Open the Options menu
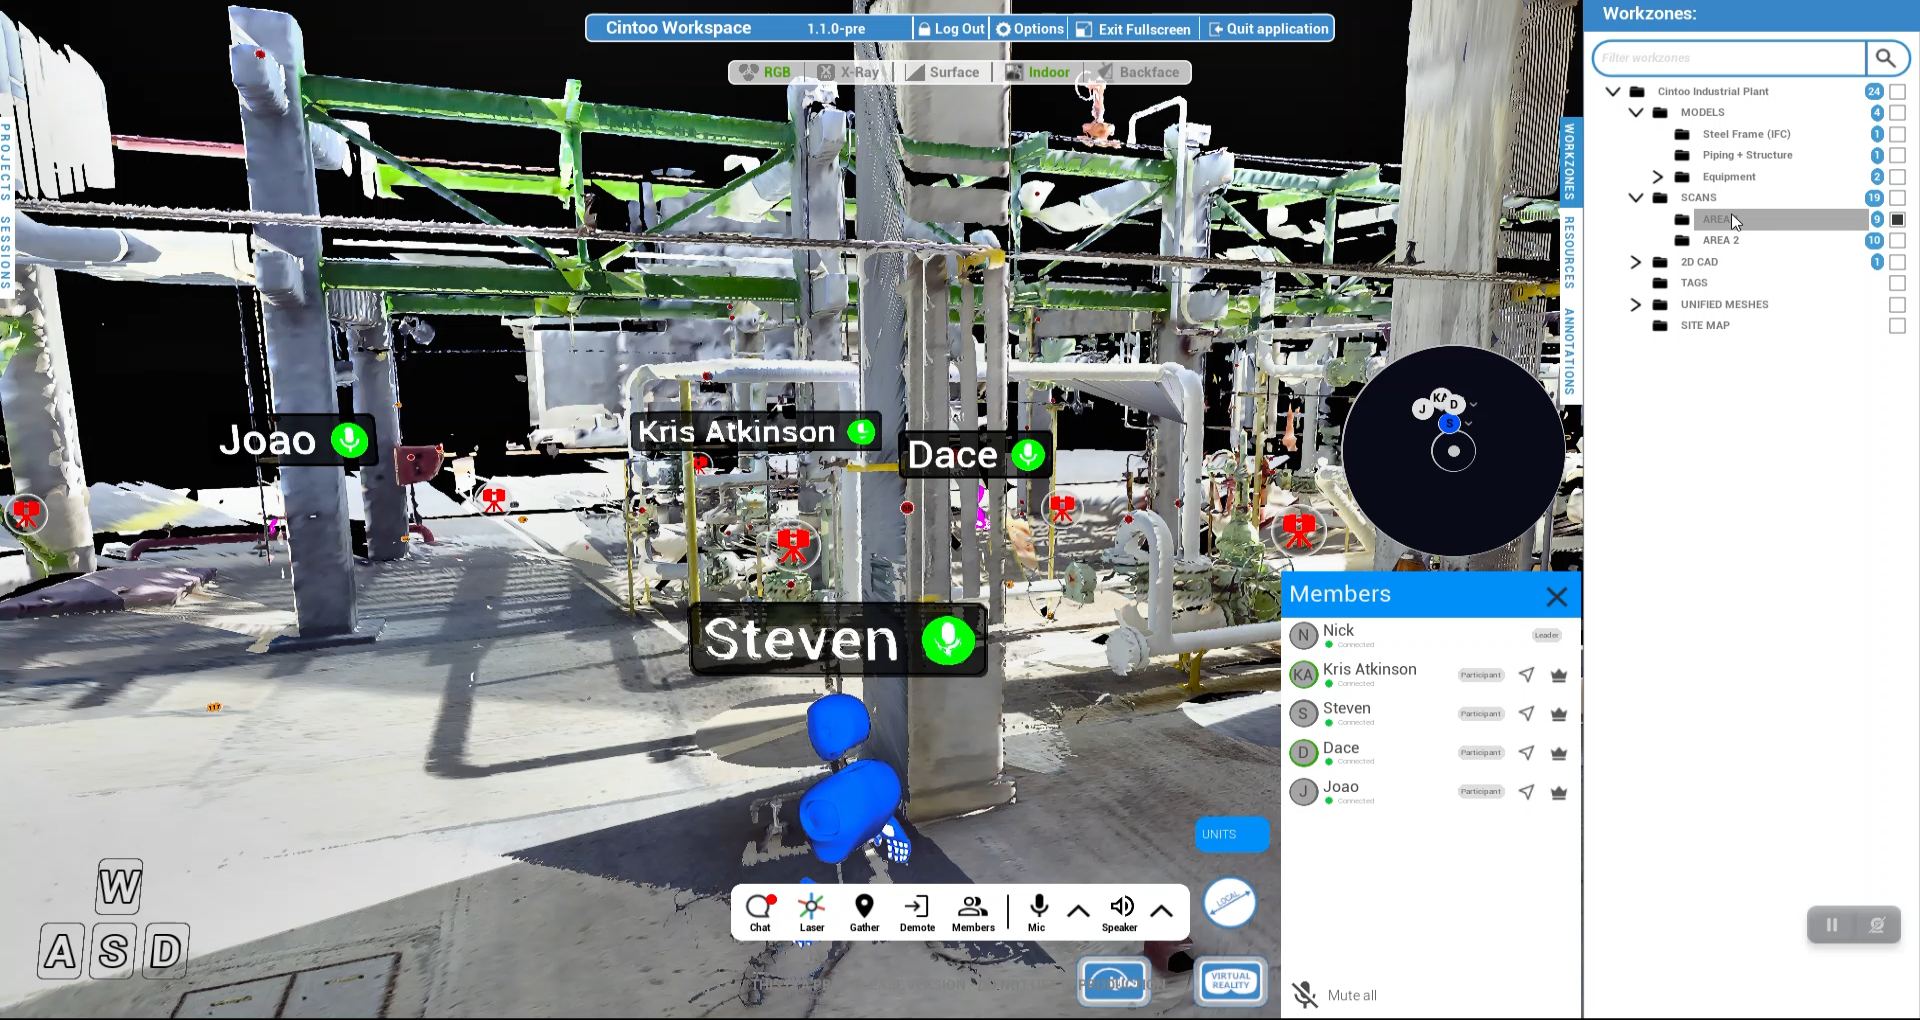 (x=1030, y=29)
